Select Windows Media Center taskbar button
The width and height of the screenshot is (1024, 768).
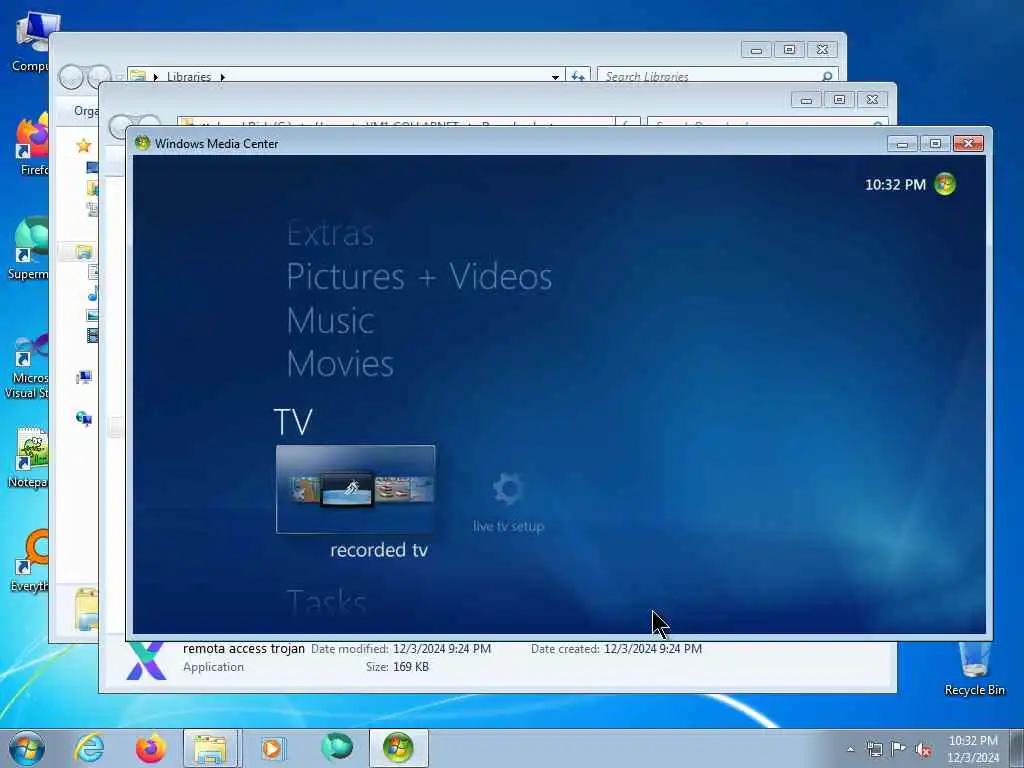pyautogui.click(x=398, y=748)
